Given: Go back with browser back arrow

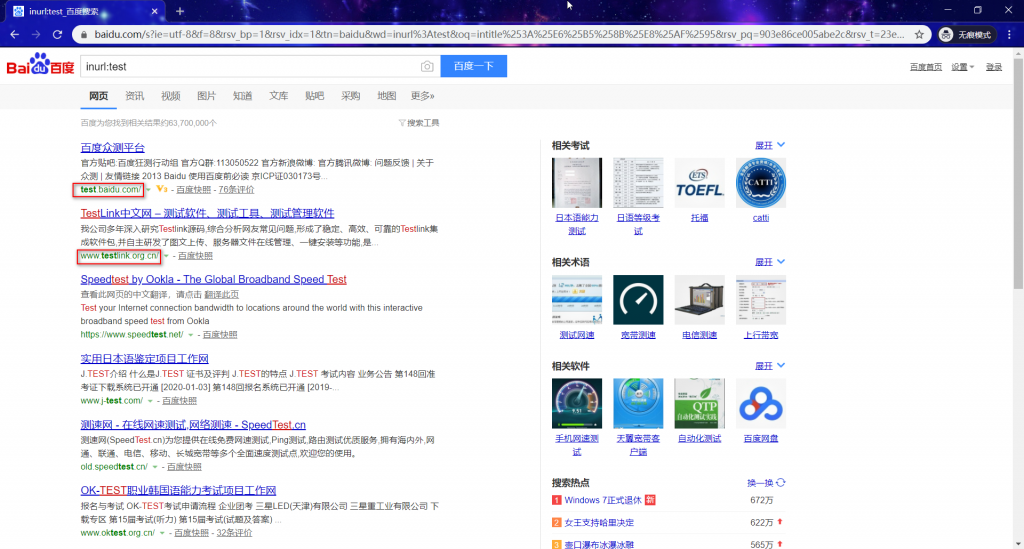Looking at the screenshot, I should point(14,35).
